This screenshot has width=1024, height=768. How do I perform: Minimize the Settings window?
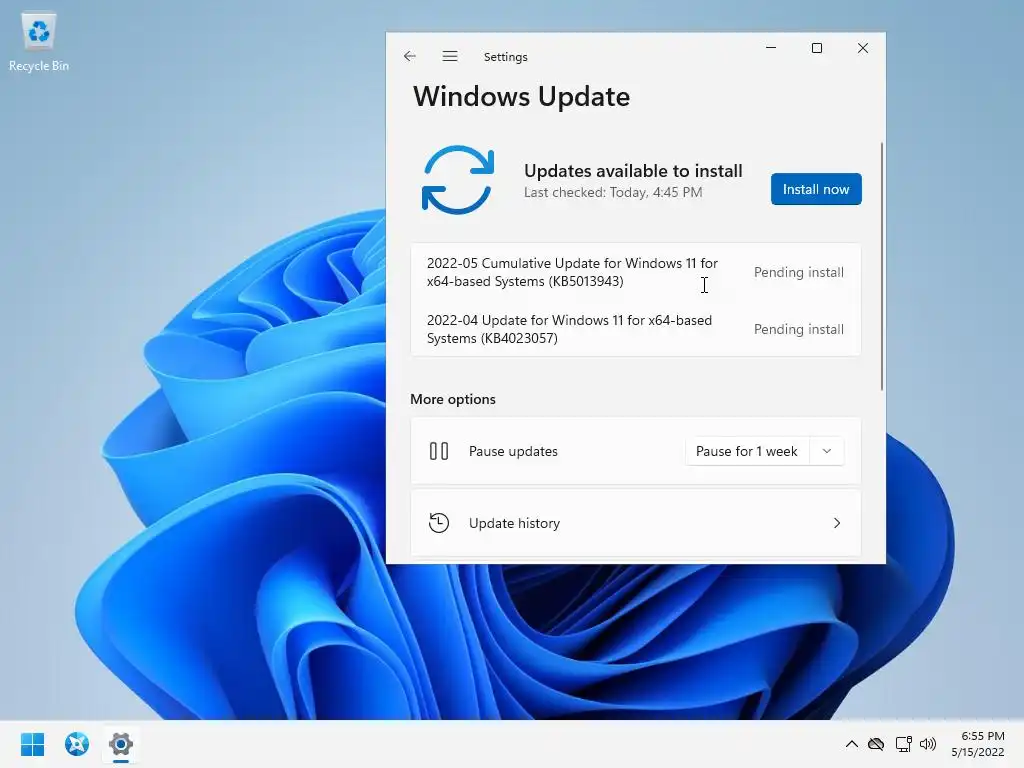[x=771, y=48]
